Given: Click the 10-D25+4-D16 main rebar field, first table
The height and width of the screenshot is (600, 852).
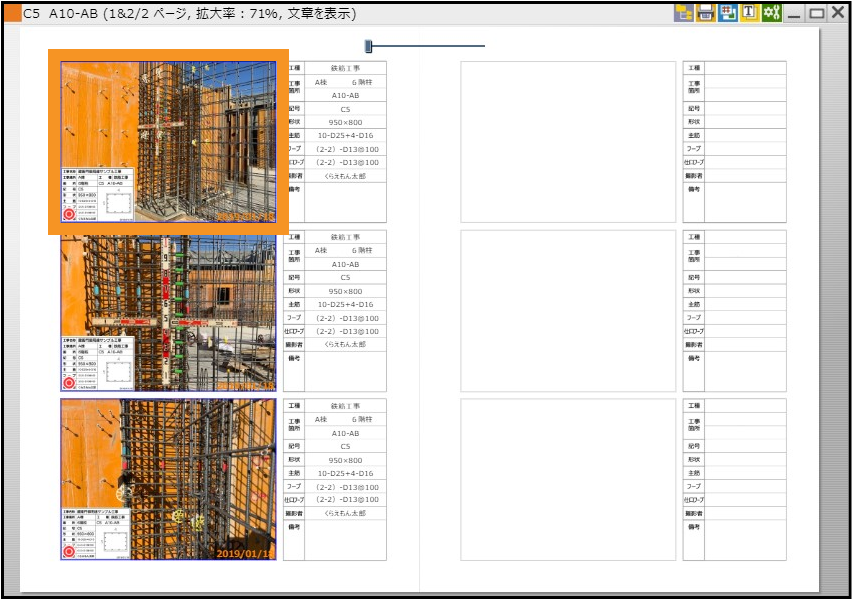Looking at the screenshot, I should [x=345, y=135].
